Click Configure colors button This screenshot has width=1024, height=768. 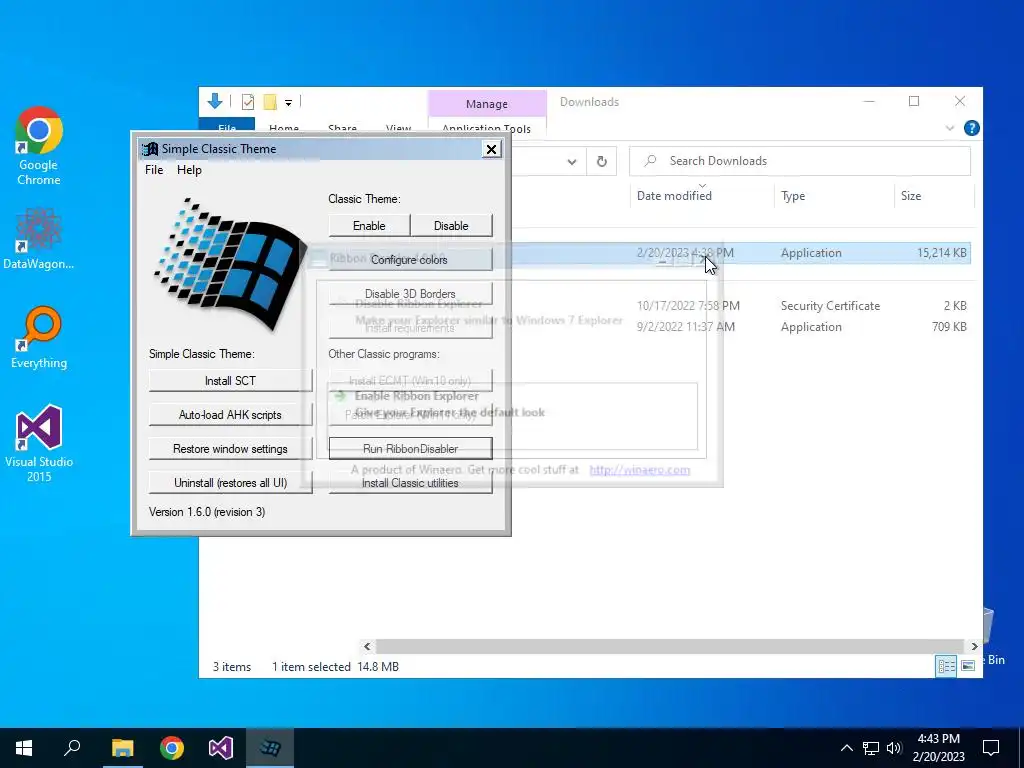coord(410,259)
